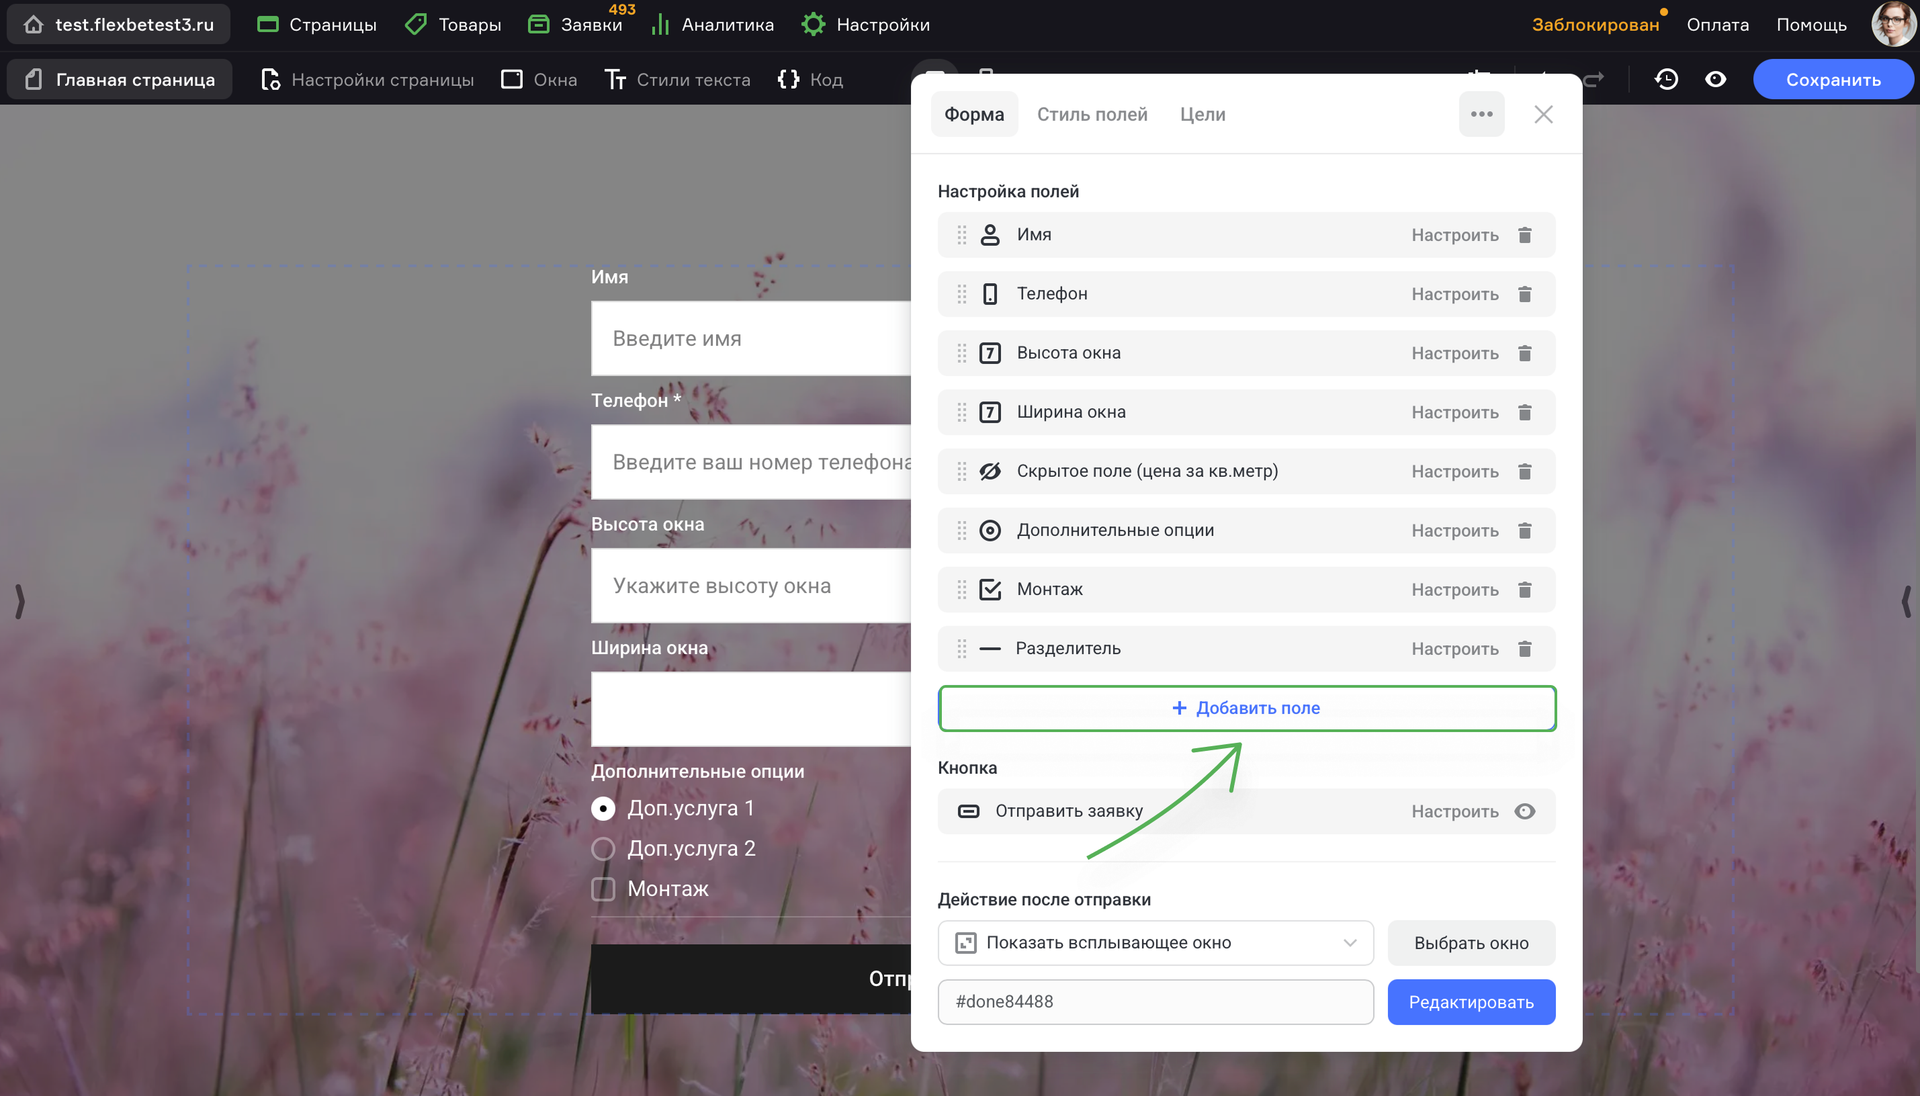This screenshot has height=1096, width=1920.
Task: Open version history clock icon
Action: [x=1666, y=80]
